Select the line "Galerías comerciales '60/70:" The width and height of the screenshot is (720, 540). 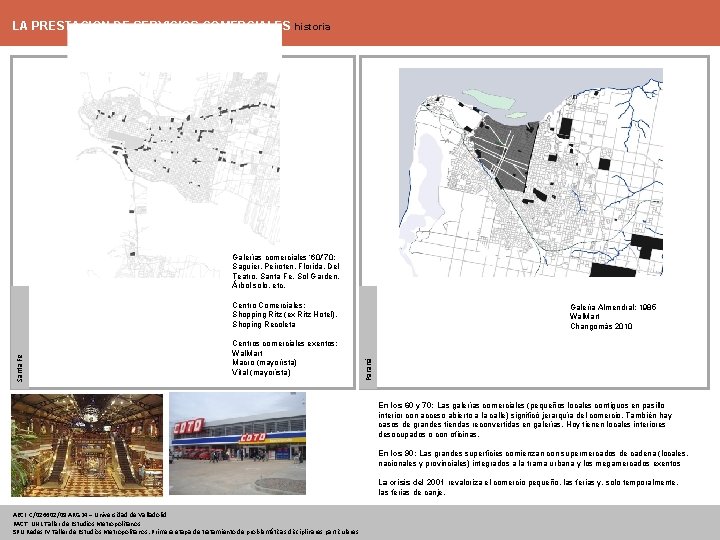click(284, 257)
